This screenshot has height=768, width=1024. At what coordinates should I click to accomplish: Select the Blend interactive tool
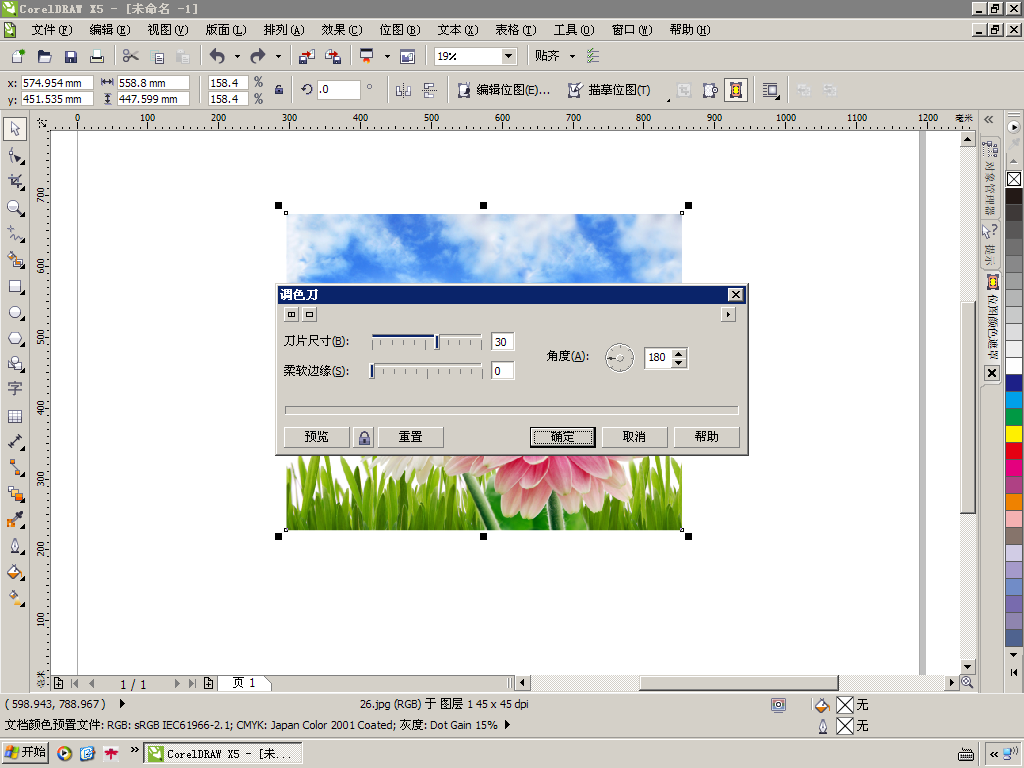click(15, 494)
